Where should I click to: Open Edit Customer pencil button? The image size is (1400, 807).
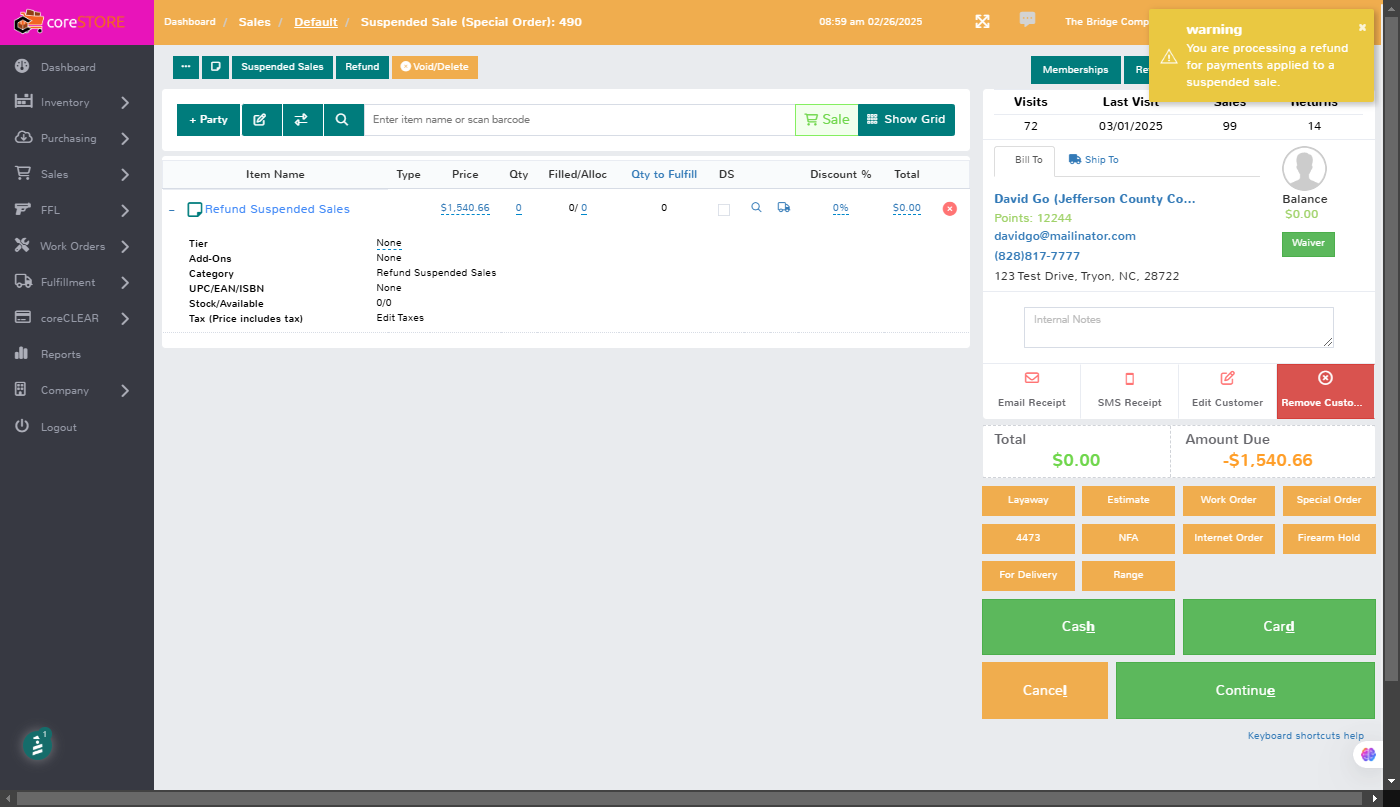point(1227,390)
